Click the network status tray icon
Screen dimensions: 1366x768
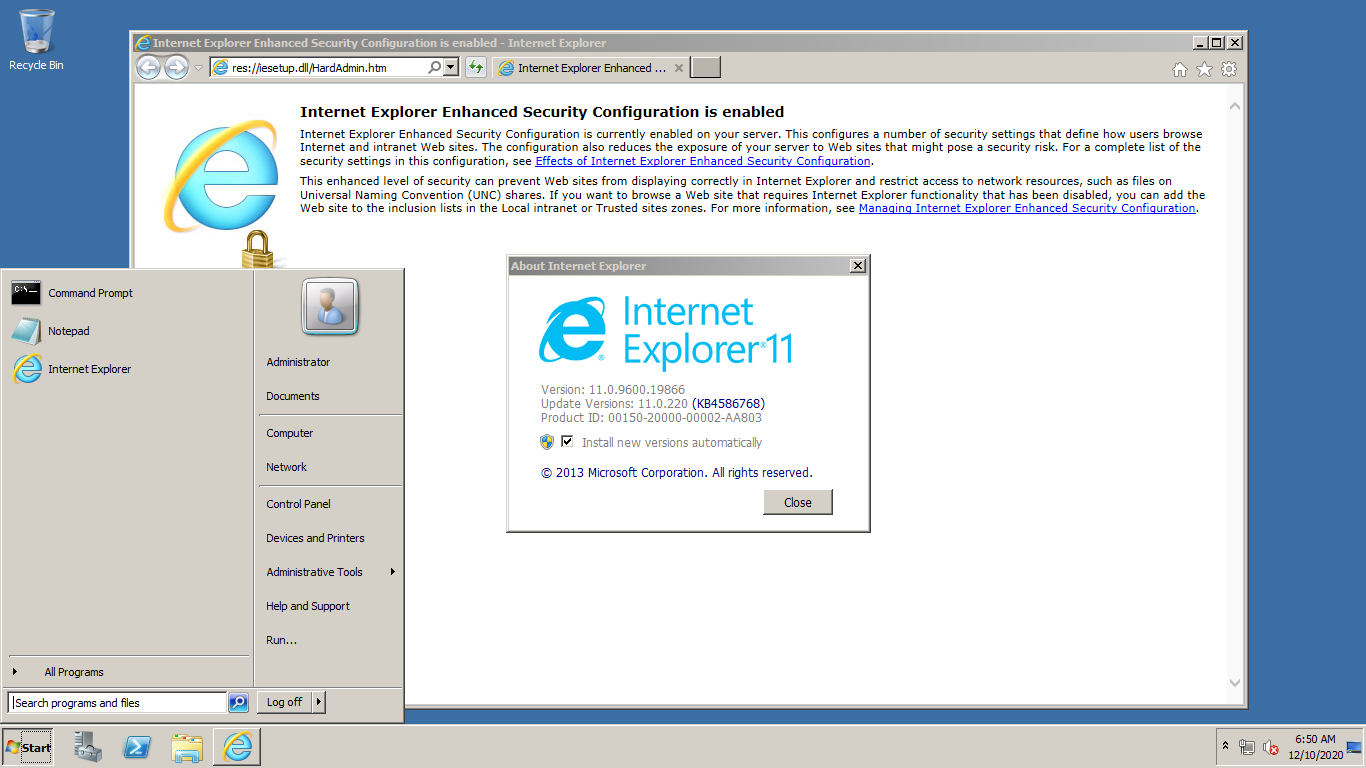pyautogui.click(x=1247, y=747)
